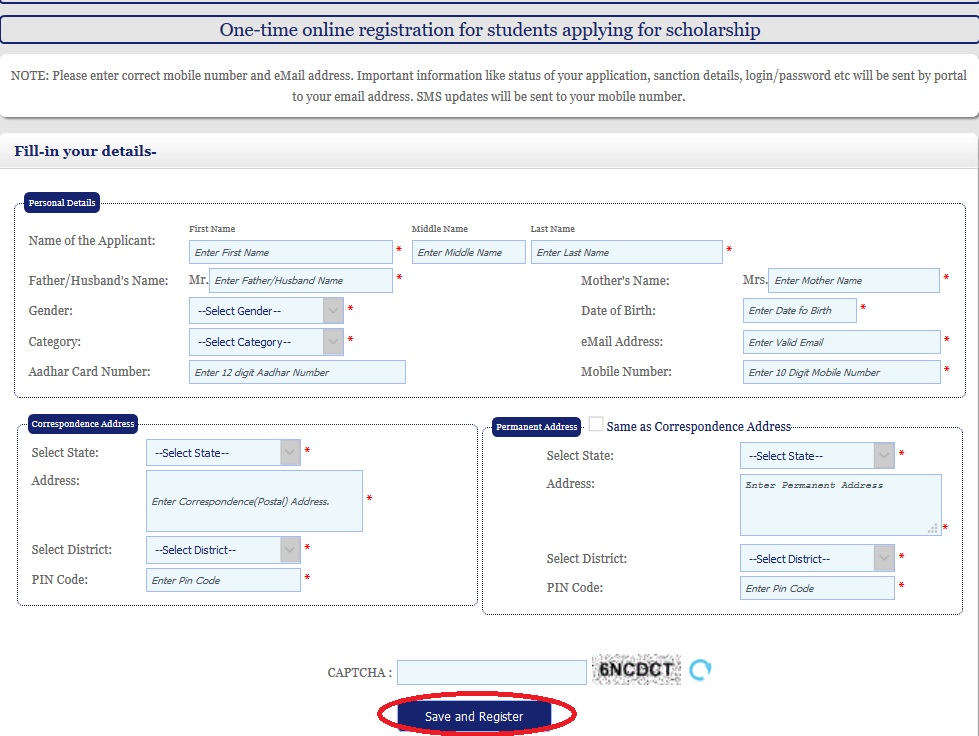The image size is (979, 736).
Task: Open permanent address Select State dropdown
Action: tap(817, 456)
